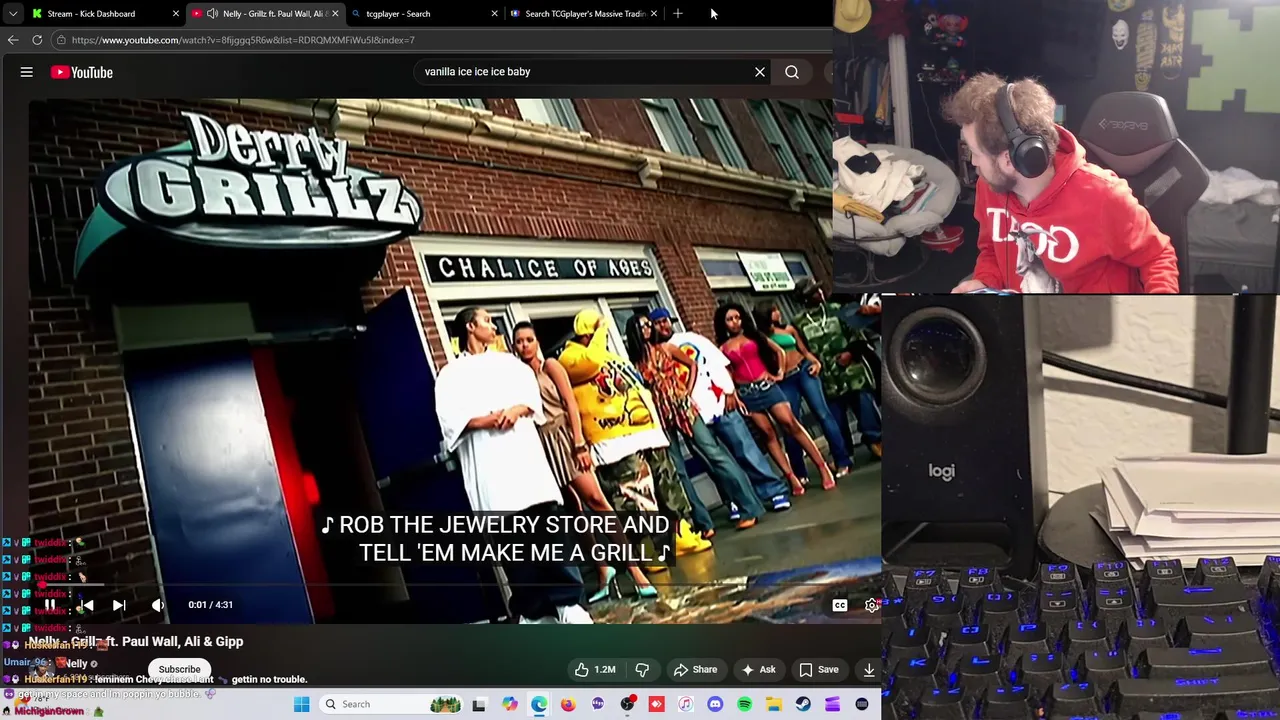
Task: Click the magnifier search button on YouTube
Action: [x=792, y=72]
